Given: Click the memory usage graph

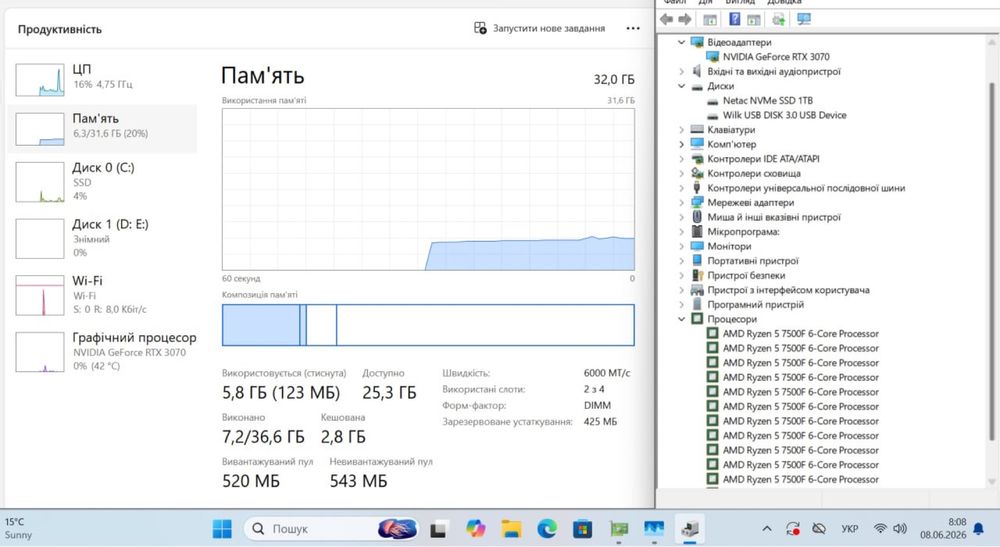Looking at the screenshot, I should (x=428, y=189).
